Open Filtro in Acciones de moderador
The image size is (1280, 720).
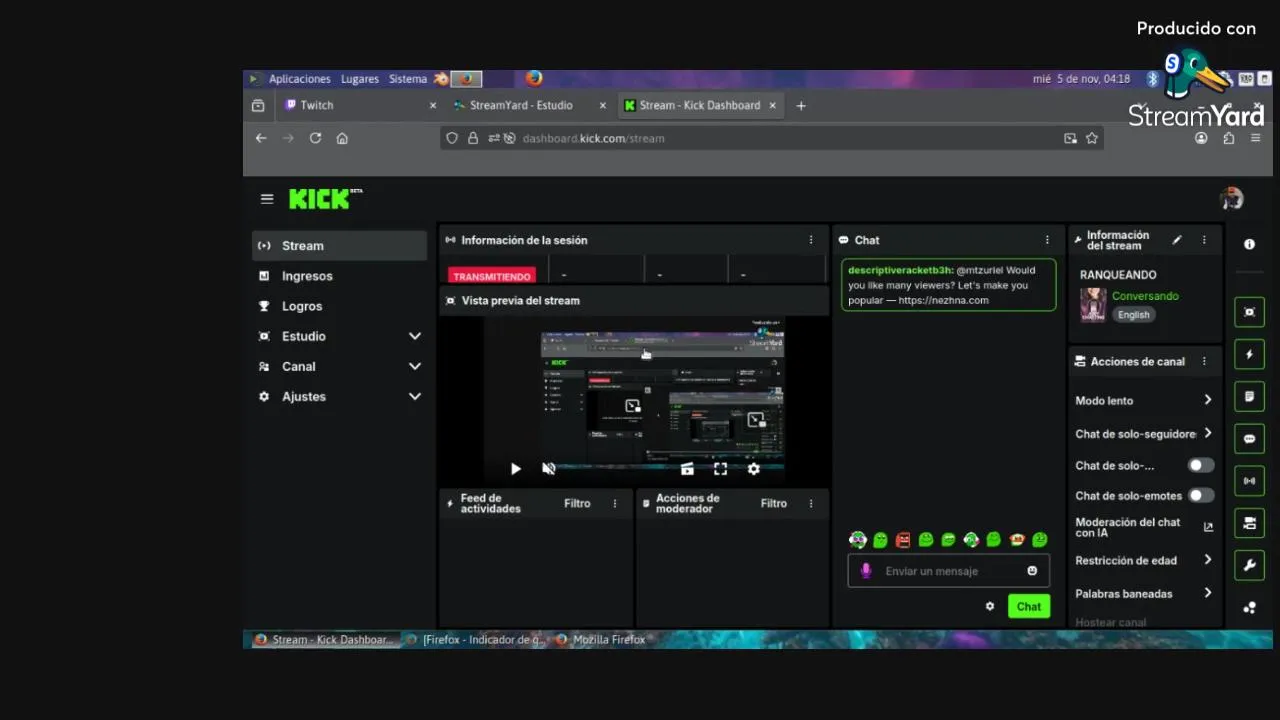tap(774, 504)
